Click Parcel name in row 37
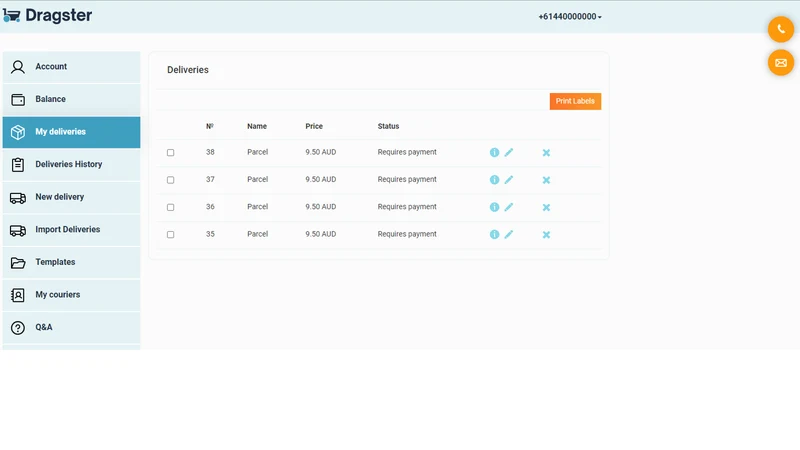The image size is (800, 450). click(x=257, y=179)
